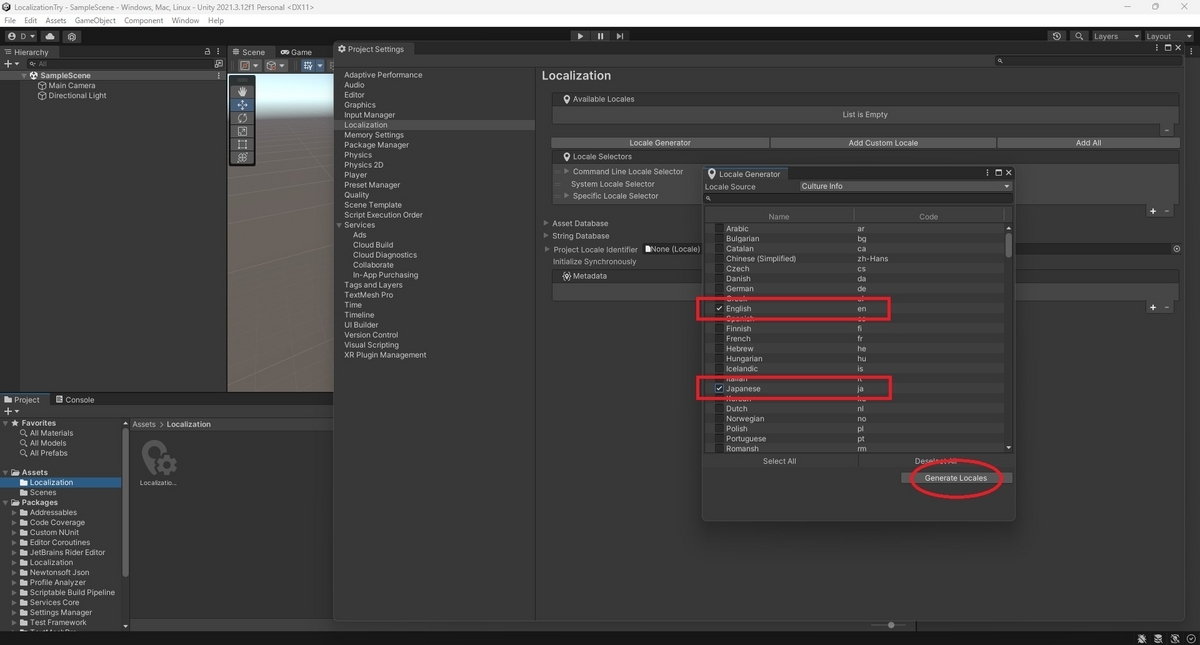Click the global search magnifier icon

pos(1079,36)
